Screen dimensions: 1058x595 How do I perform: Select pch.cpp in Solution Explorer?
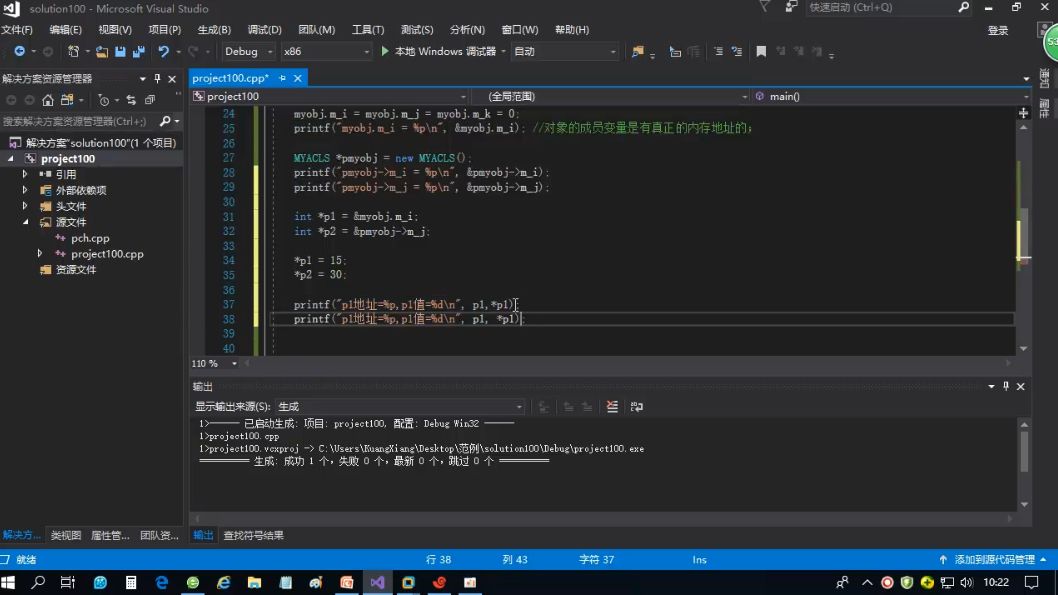coord(90,238)
